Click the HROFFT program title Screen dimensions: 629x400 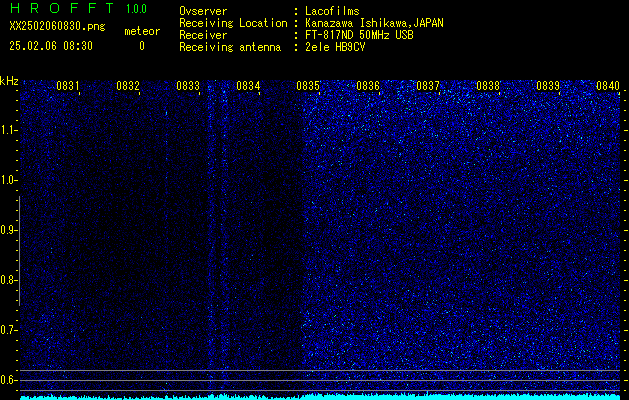click(x=62, y=8)
